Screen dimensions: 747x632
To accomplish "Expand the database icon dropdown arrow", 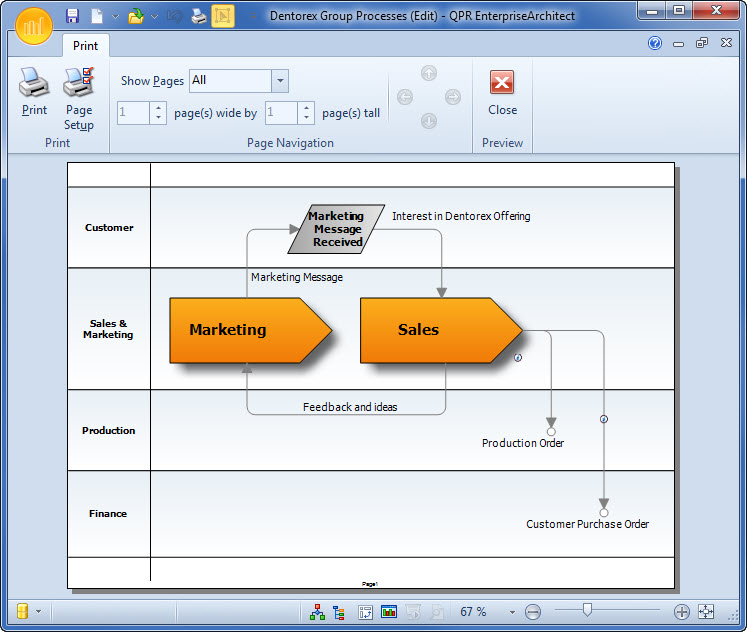I will tap(39, 612).
